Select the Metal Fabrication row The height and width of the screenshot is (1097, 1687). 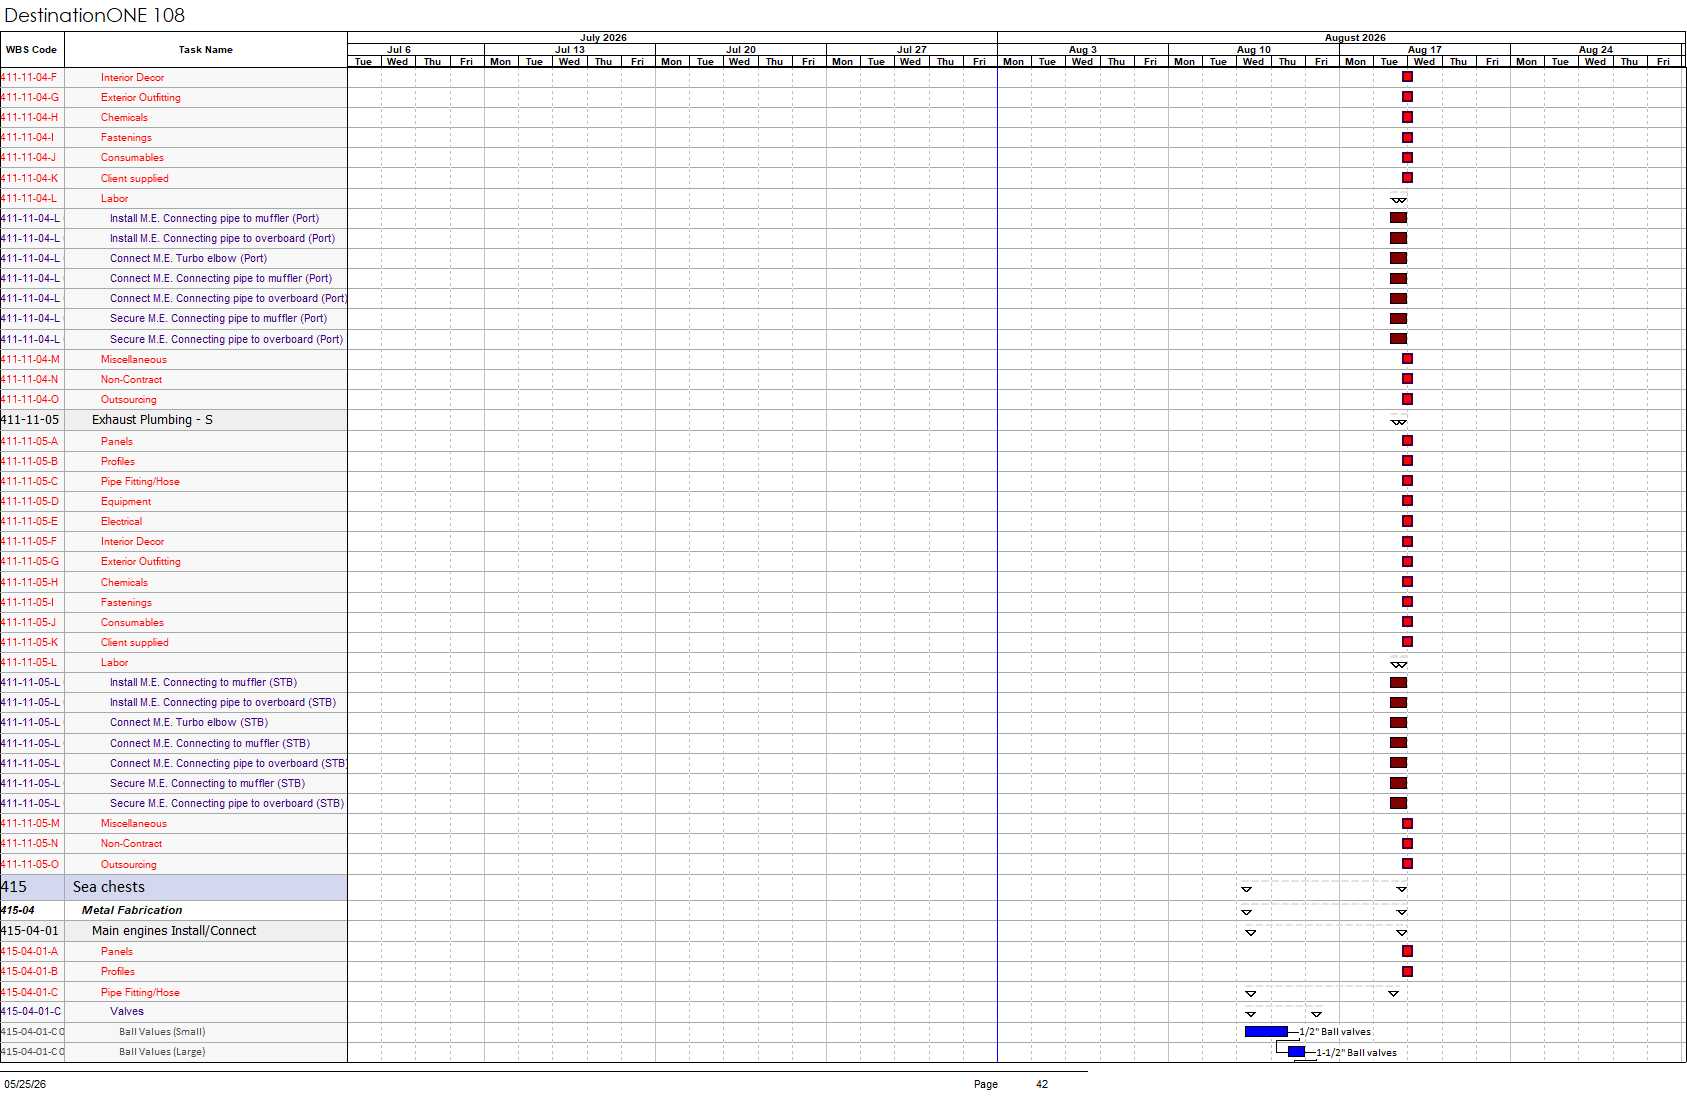(x=174, y=910)
